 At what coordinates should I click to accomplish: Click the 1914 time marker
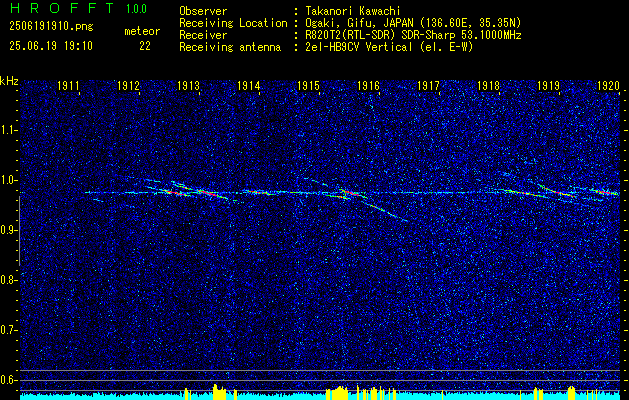(x=248, y=86)
